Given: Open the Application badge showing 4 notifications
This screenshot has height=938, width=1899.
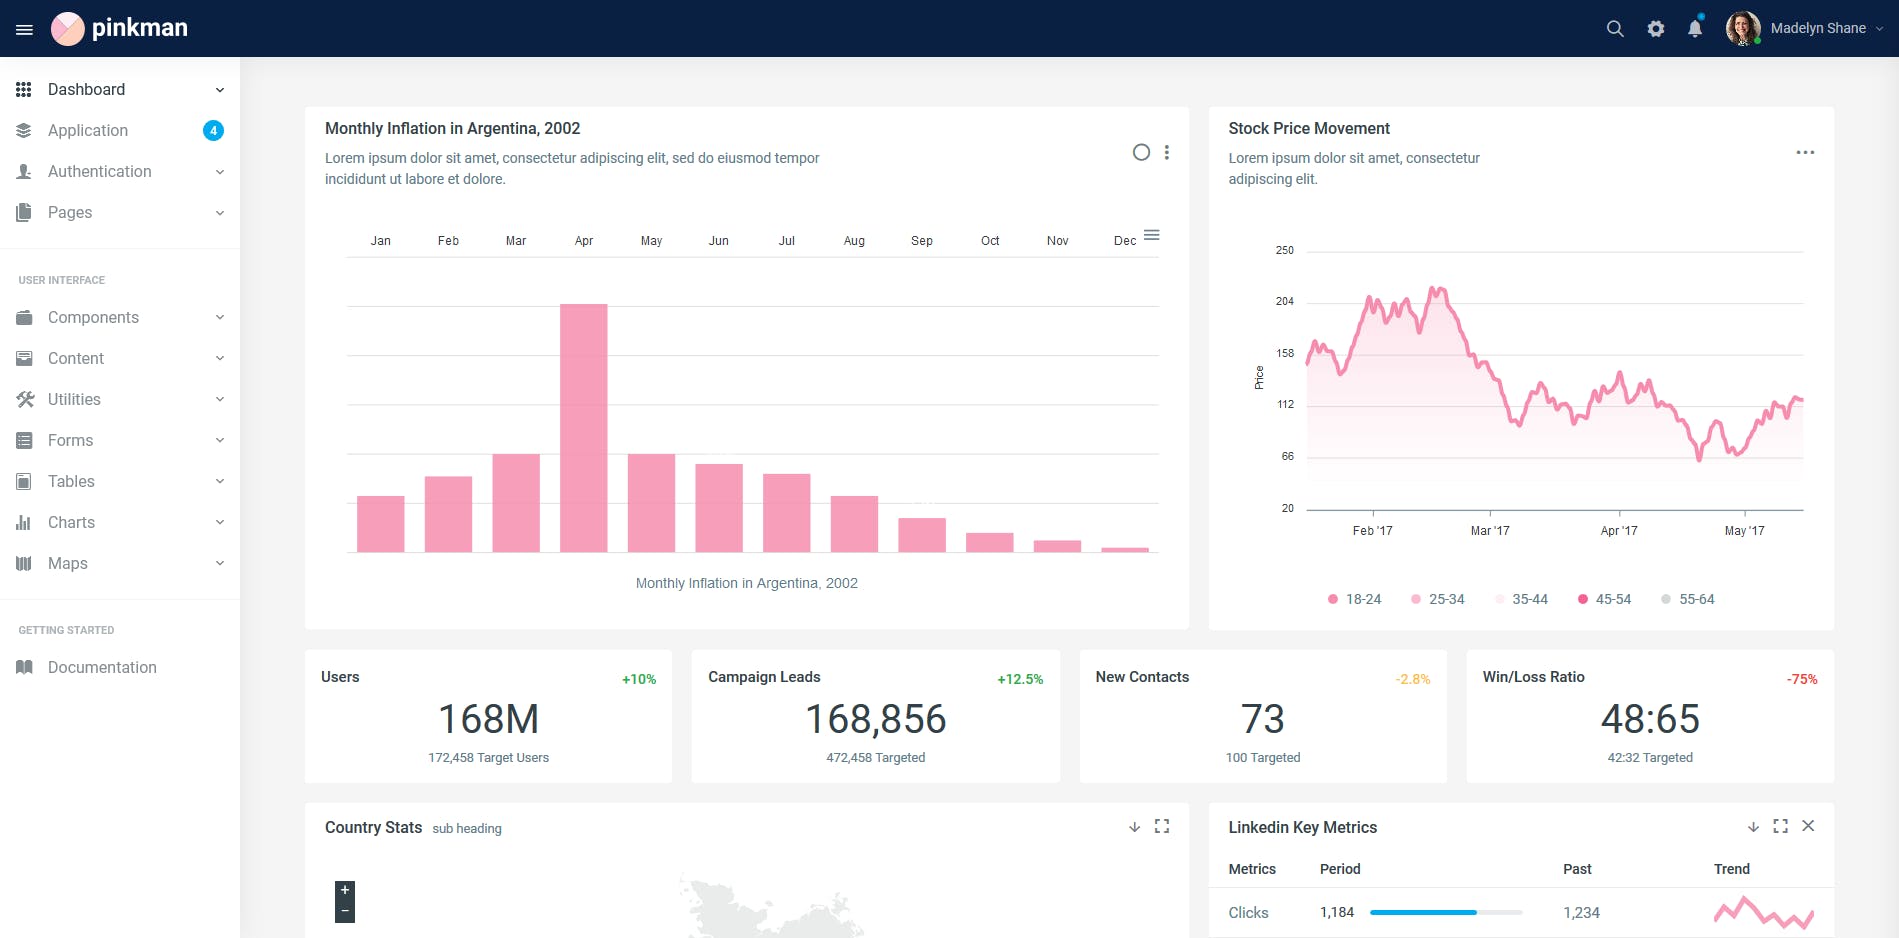Looking at the screenshot, I should [213, 130].
